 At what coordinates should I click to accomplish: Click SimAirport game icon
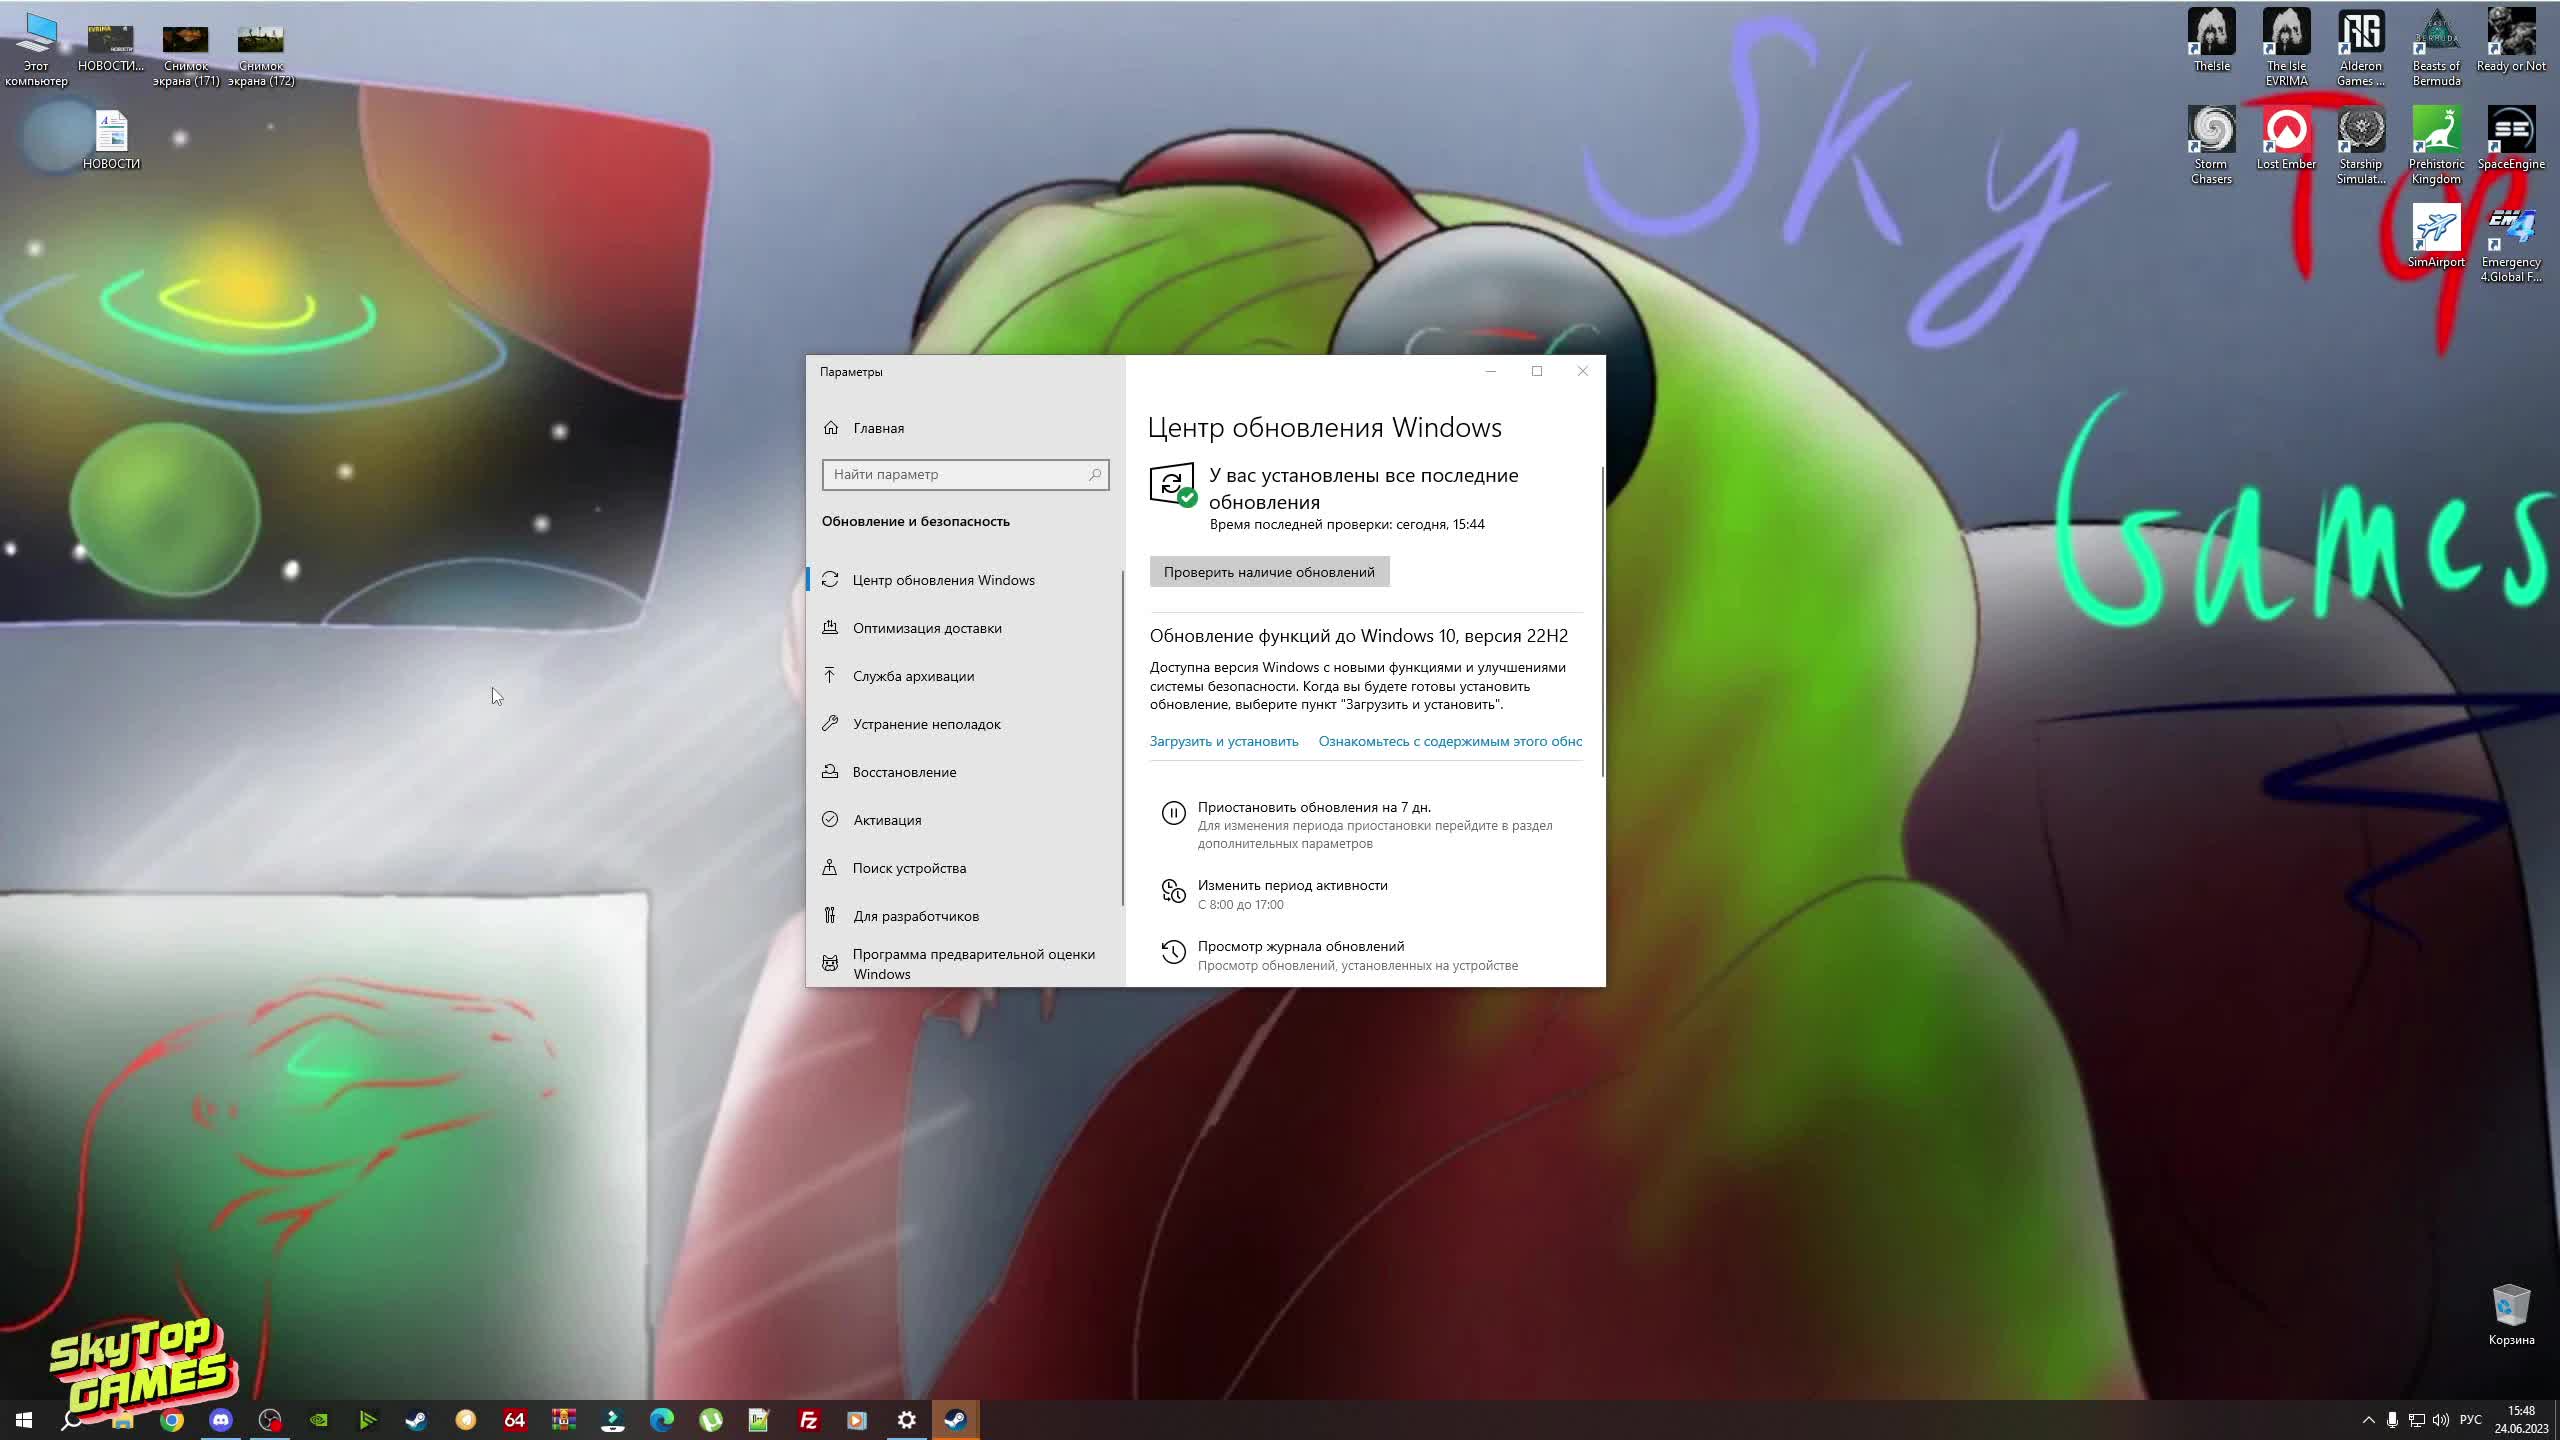(x=2435, y=230)
